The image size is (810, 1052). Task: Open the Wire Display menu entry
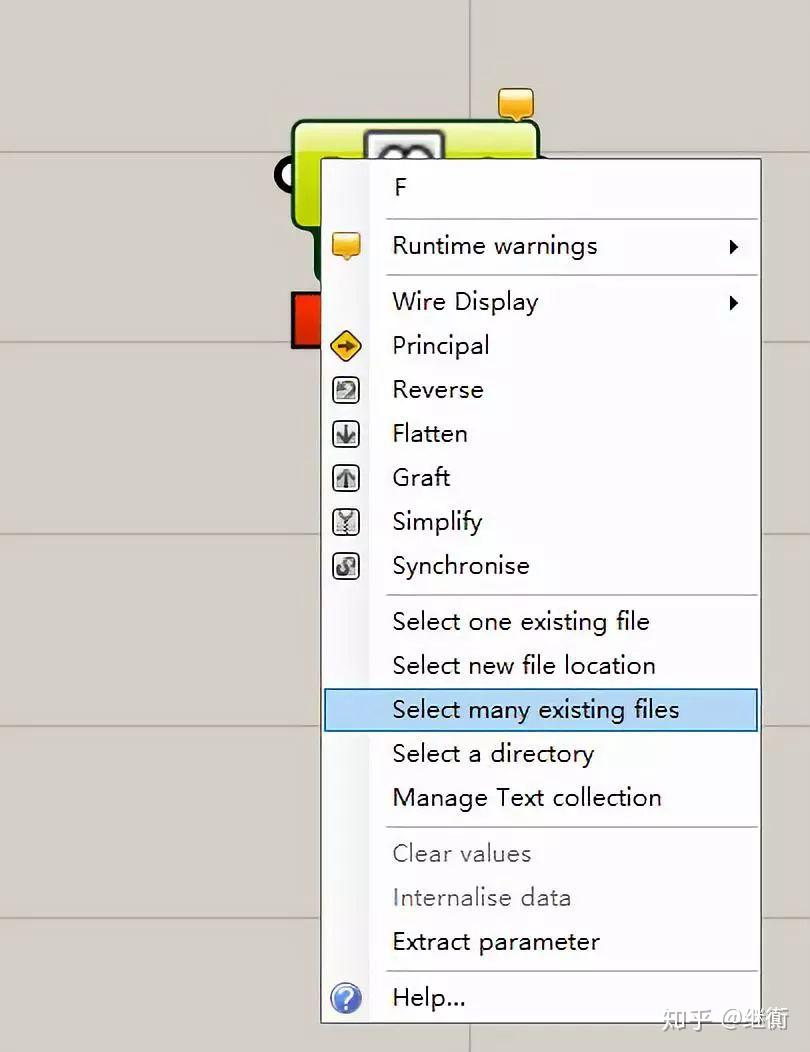tap(466, 302)
